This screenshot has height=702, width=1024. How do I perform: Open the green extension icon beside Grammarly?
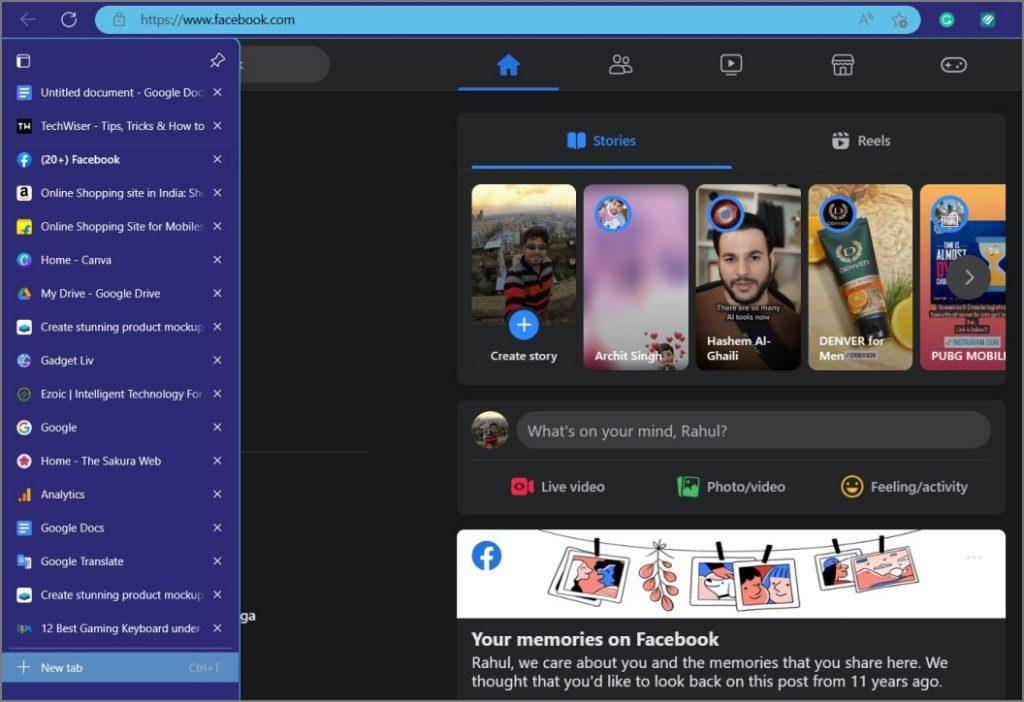(987, 20)
